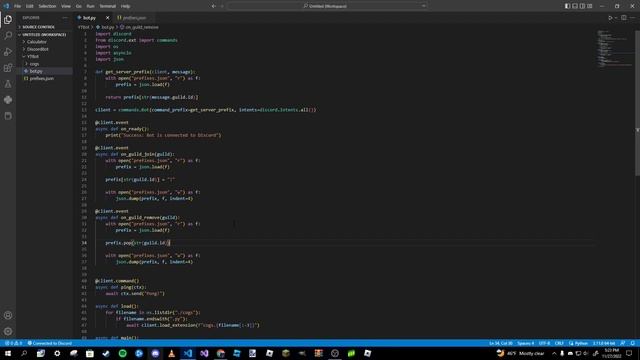Open VLC media player from the taskbar
640x360 pixels.
pyautogui.click(x=171, y=353)
